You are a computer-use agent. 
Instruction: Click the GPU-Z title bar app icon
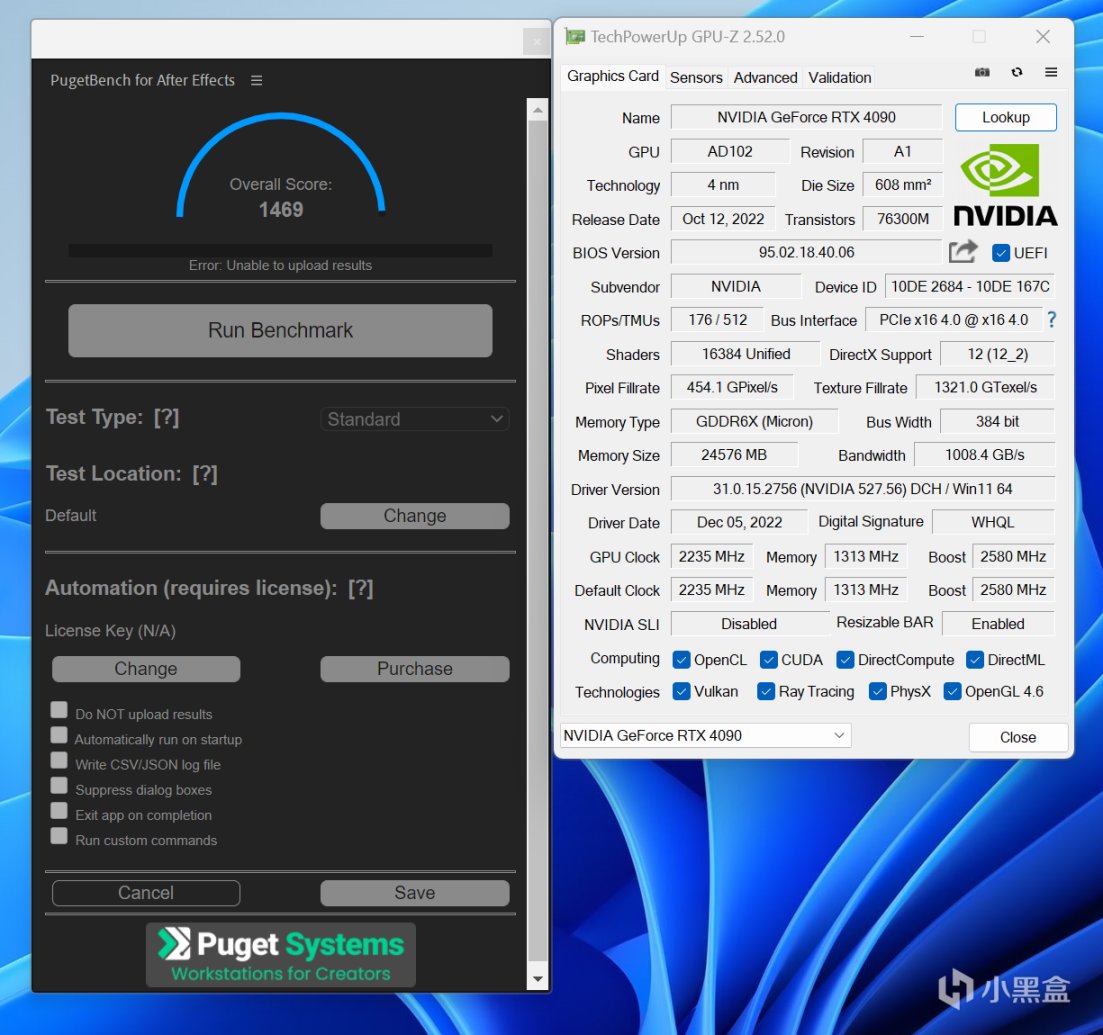575,37
